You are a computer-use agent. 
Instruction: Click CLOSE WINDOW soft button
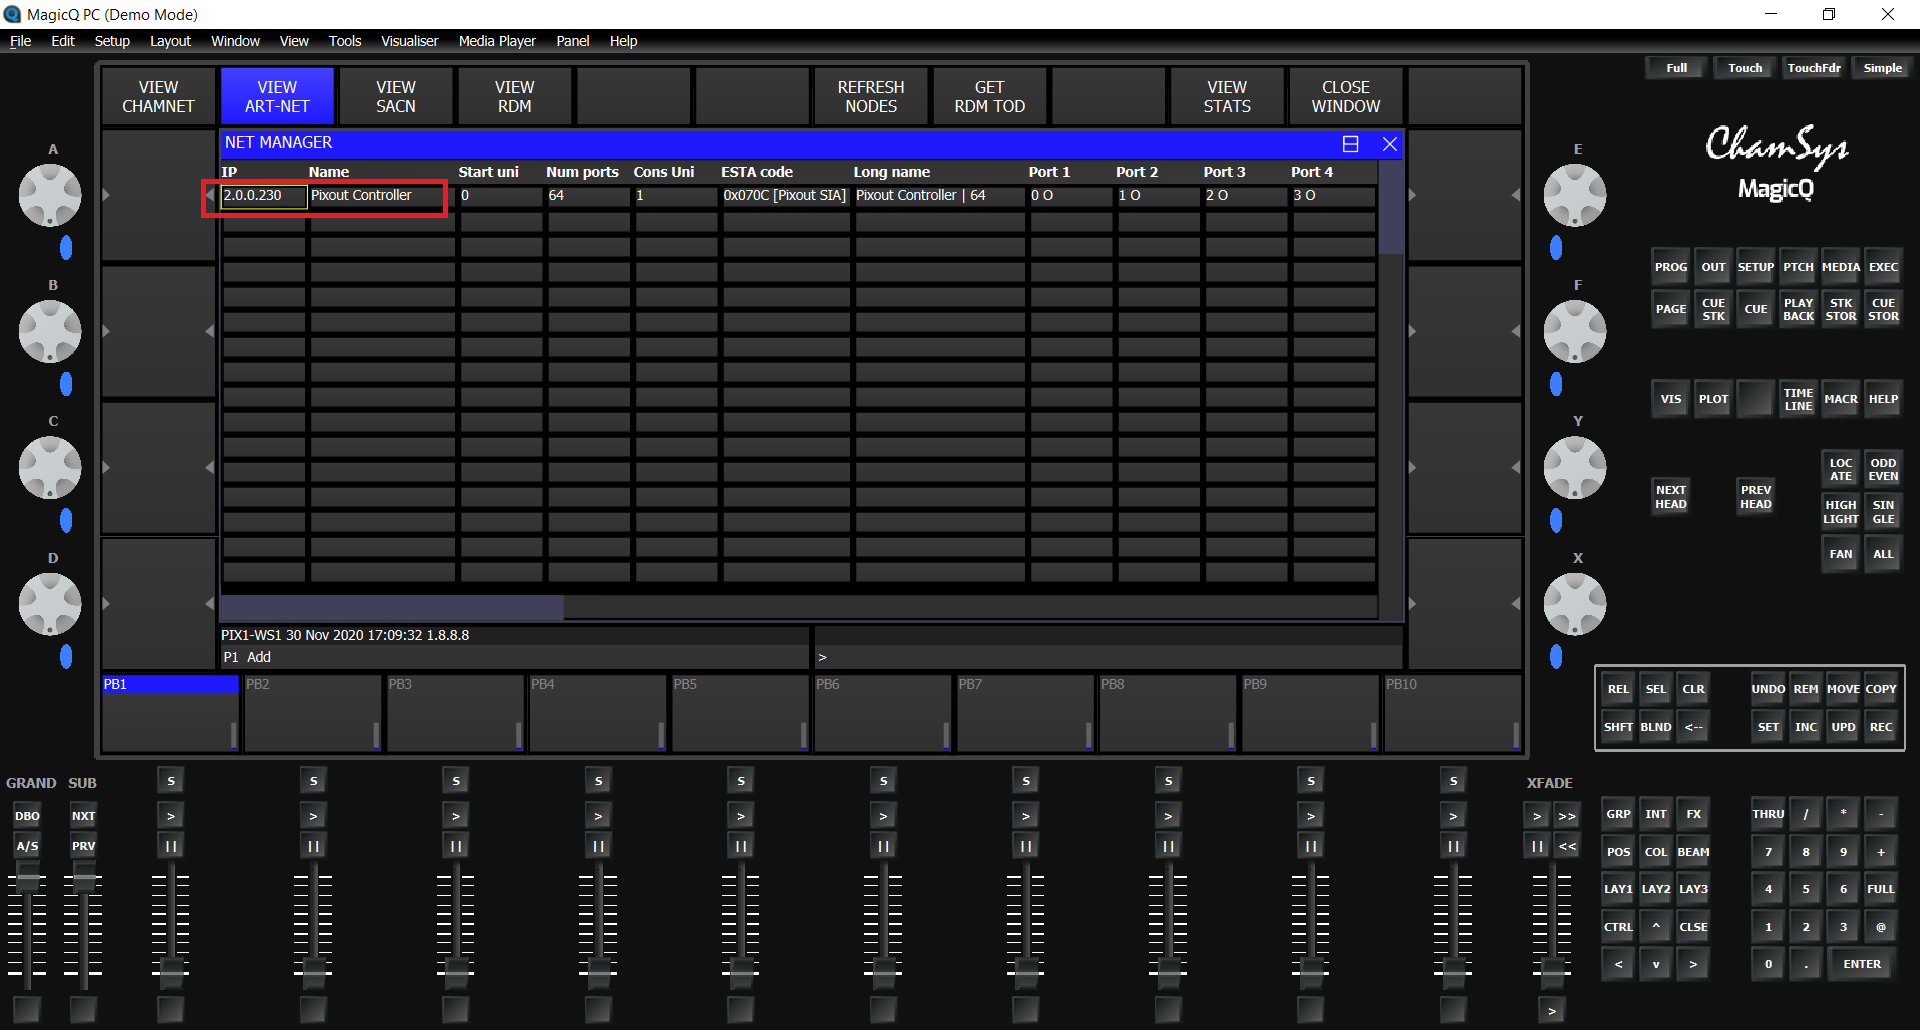(1346, 97)
